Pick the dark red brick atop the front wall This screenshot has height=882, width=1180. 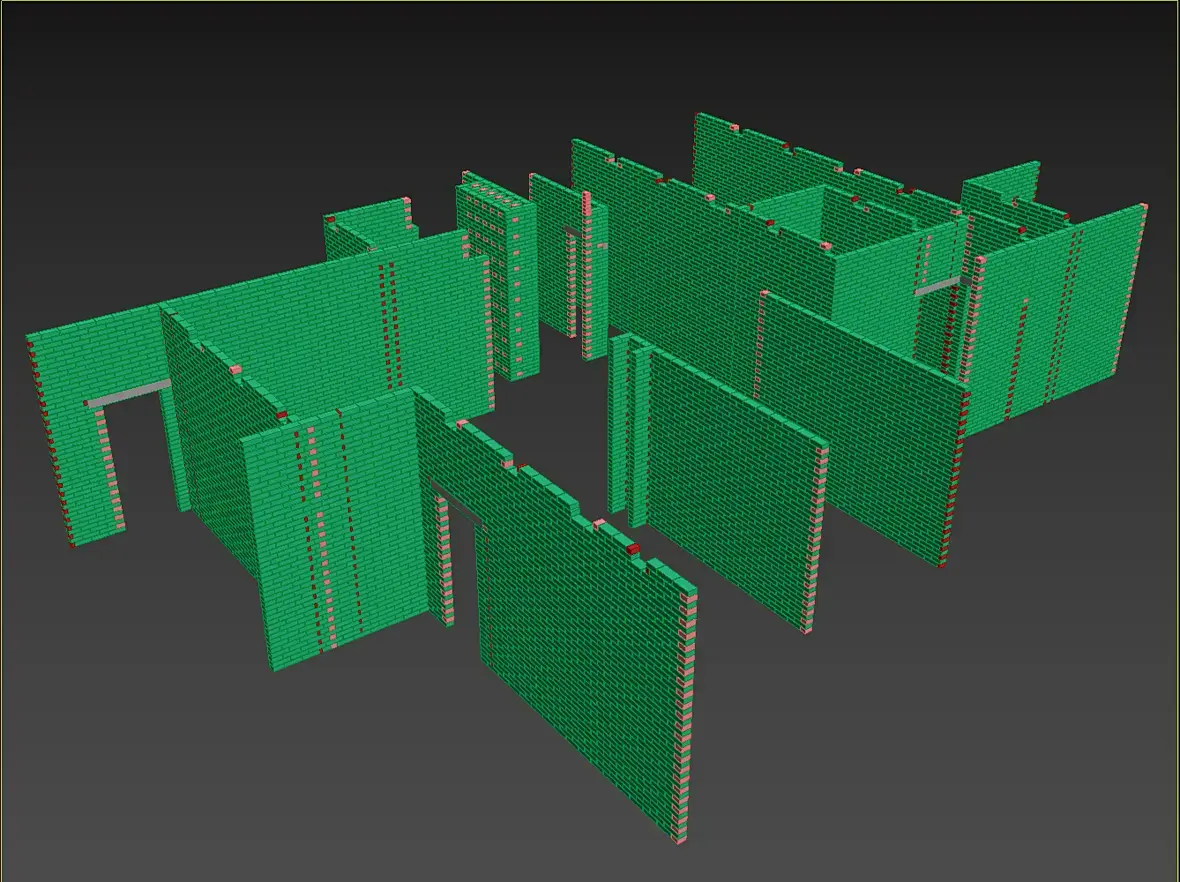click(633, 549)
